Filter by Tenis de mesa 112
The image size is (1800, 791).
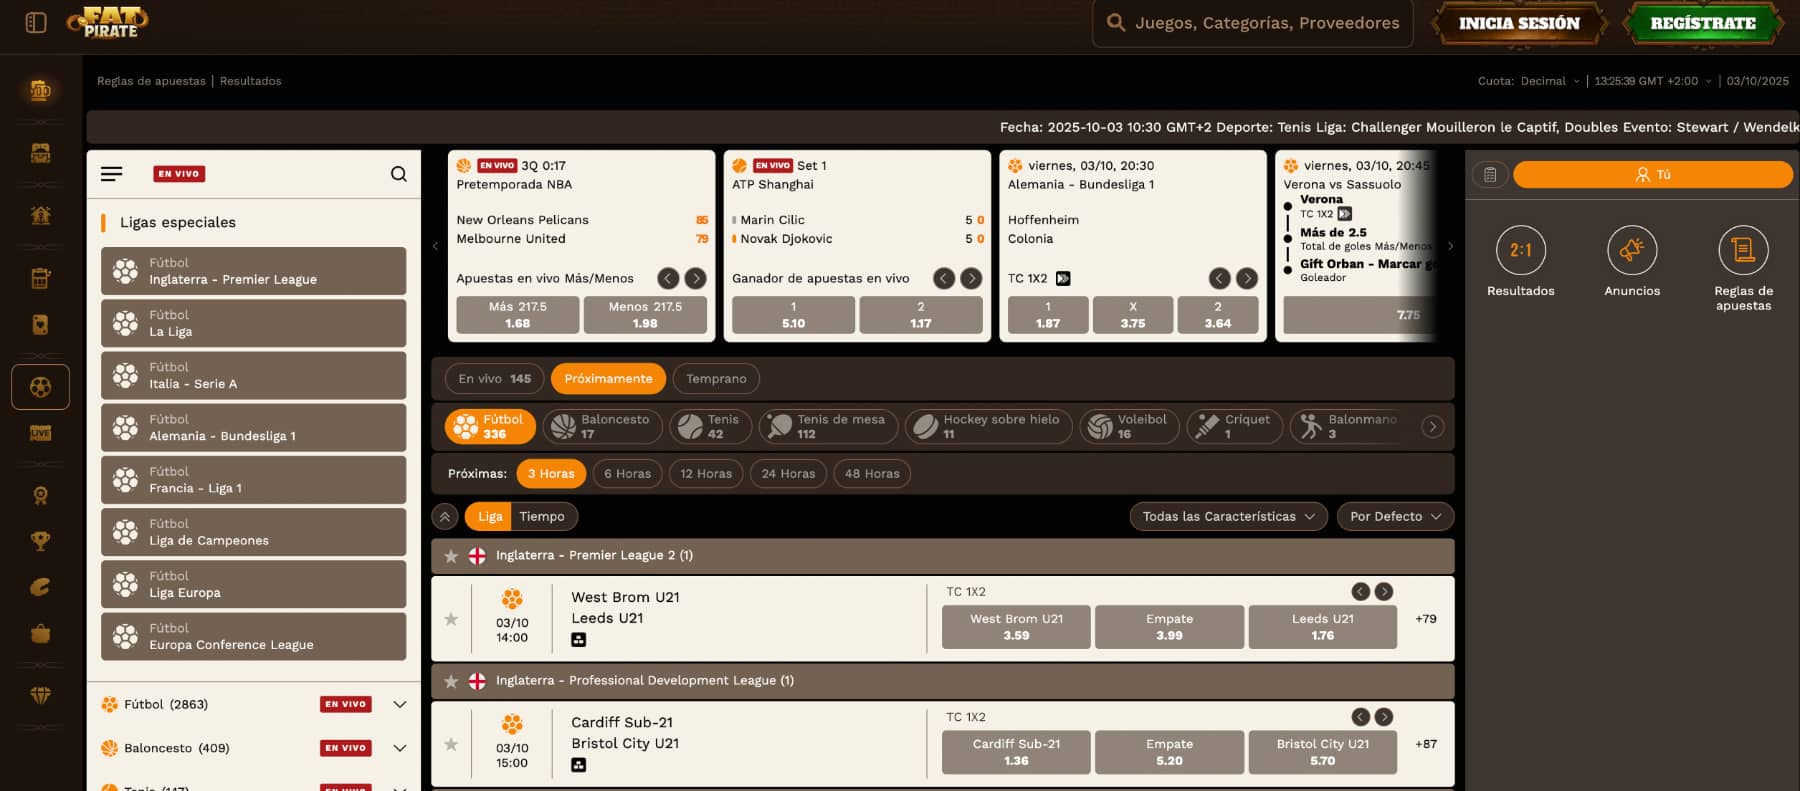(828, 427)
